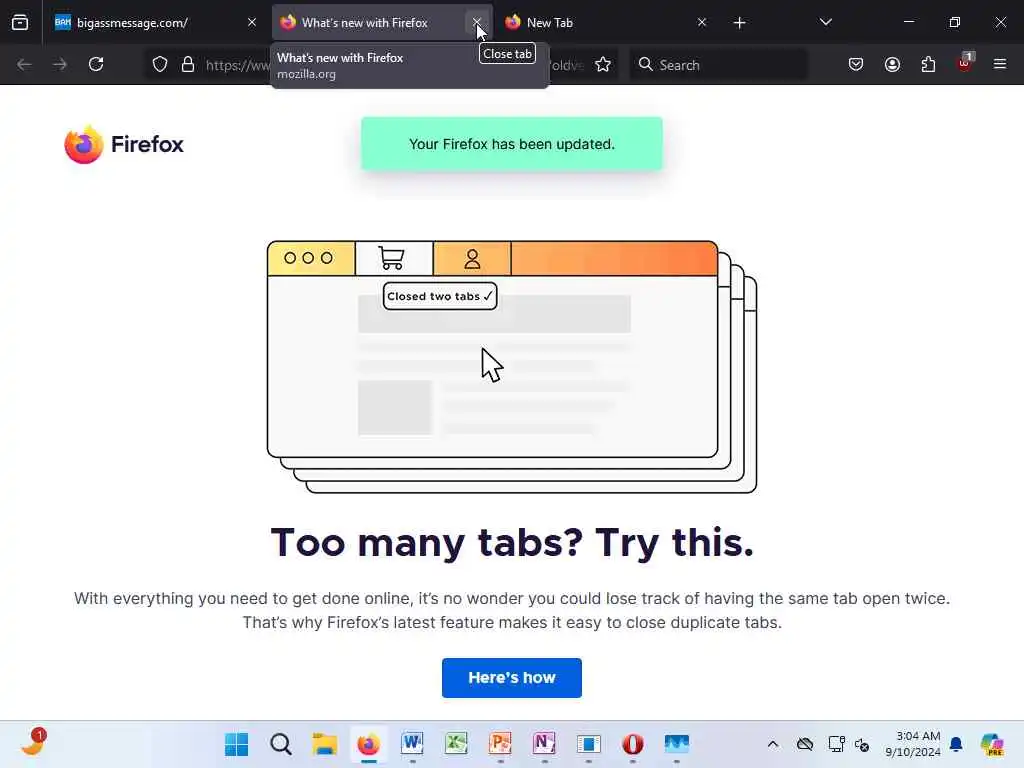Open the Opera browser from the taskbar

(x=633, y=744)
